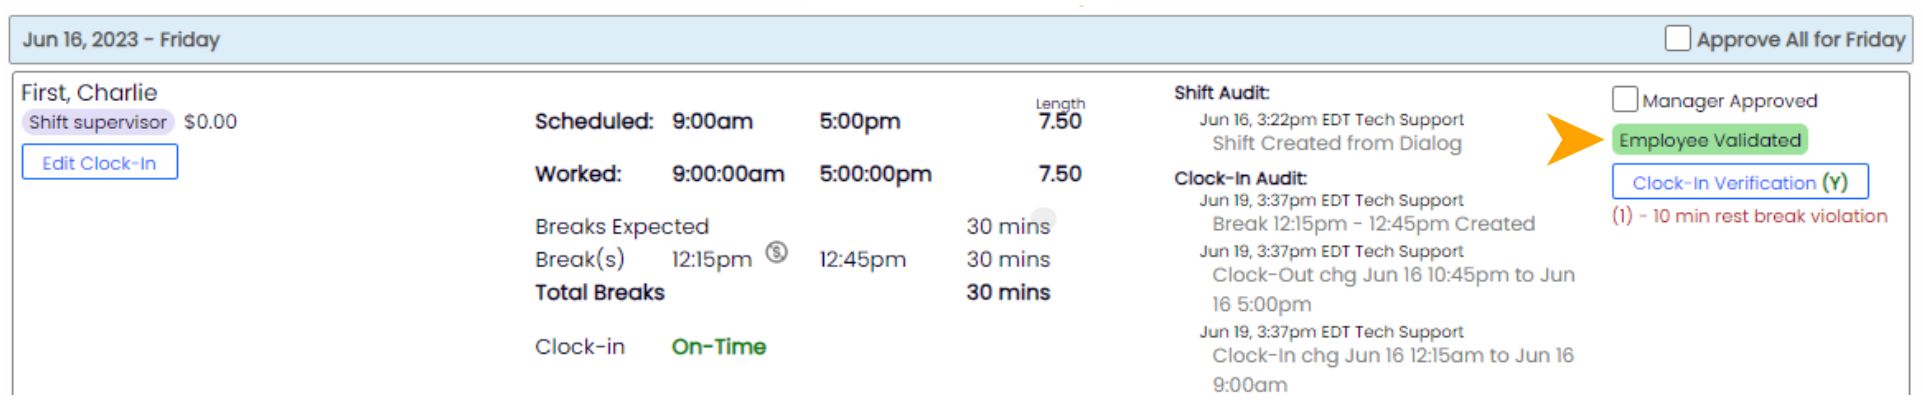Click the worked end time 5:00:00pm
The height and width of the screenshot is (408, 1923).
pyautogui.click(x=875, y=174)
